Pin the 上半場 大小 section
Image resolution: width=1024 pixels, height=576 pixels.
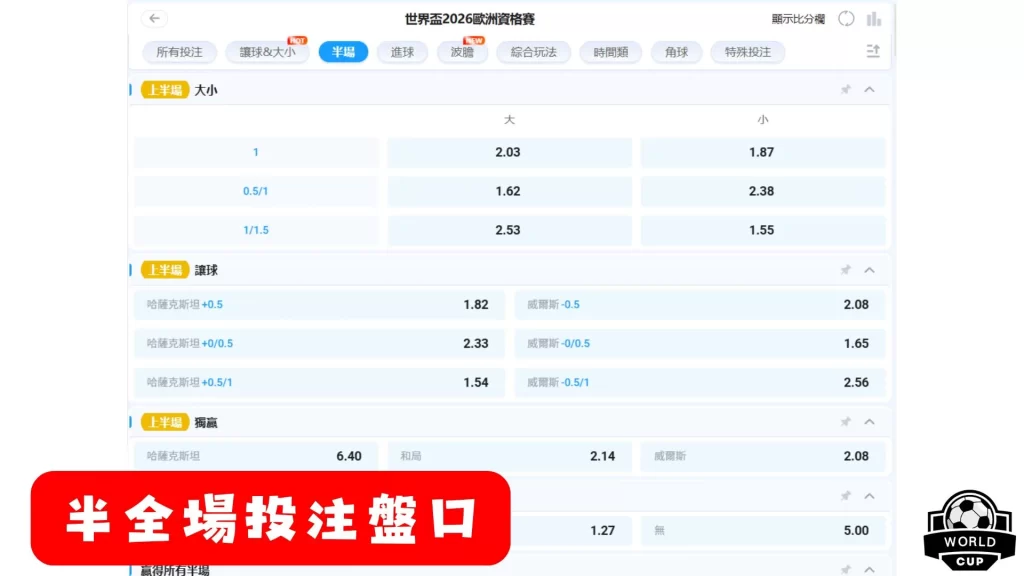(846, 89)
